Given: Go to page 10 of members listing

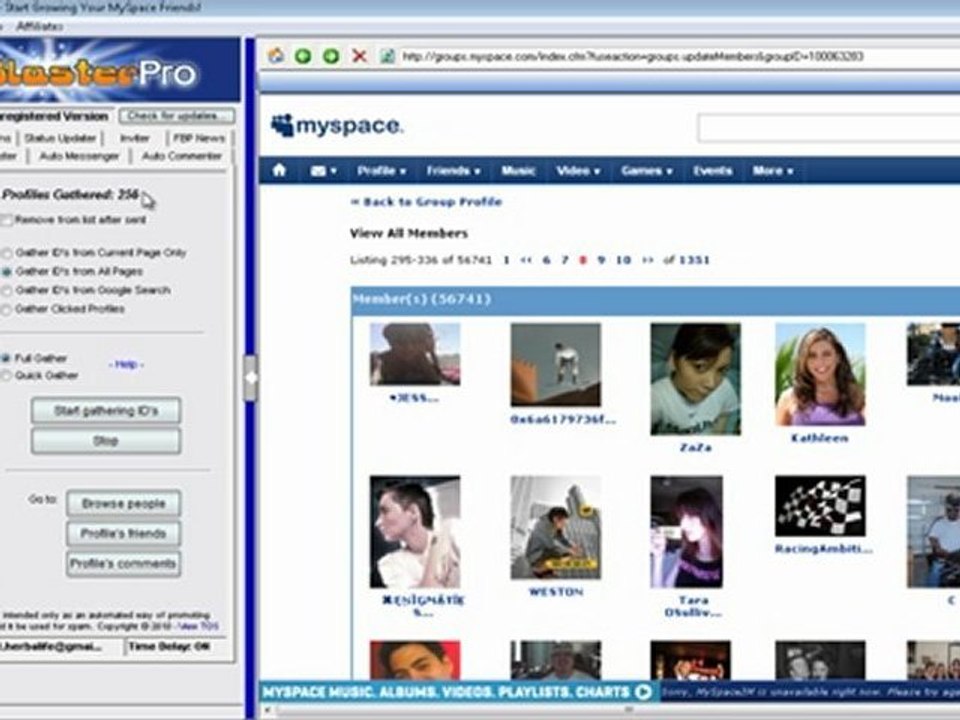Looking at the screenshot, I should (623, 260).
